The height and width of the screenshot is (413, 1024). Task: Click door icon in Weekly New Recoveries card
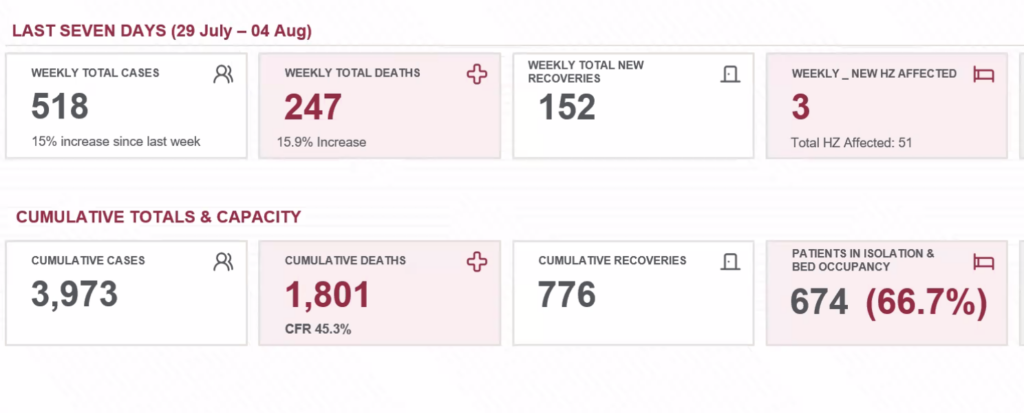[x=730, y=74]
